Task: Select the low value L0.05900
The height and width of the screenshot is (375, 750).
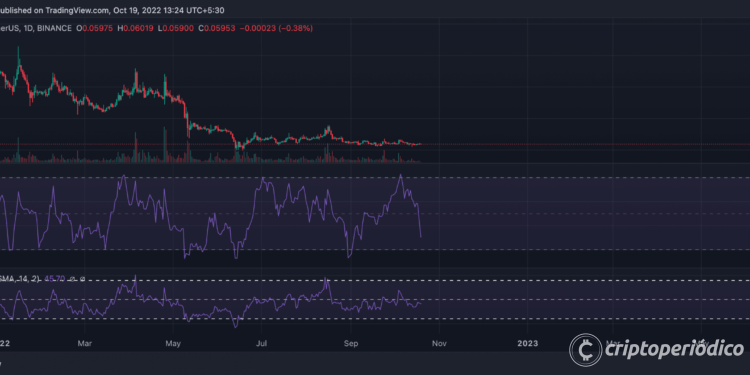Action: click(x=176, y=28)
